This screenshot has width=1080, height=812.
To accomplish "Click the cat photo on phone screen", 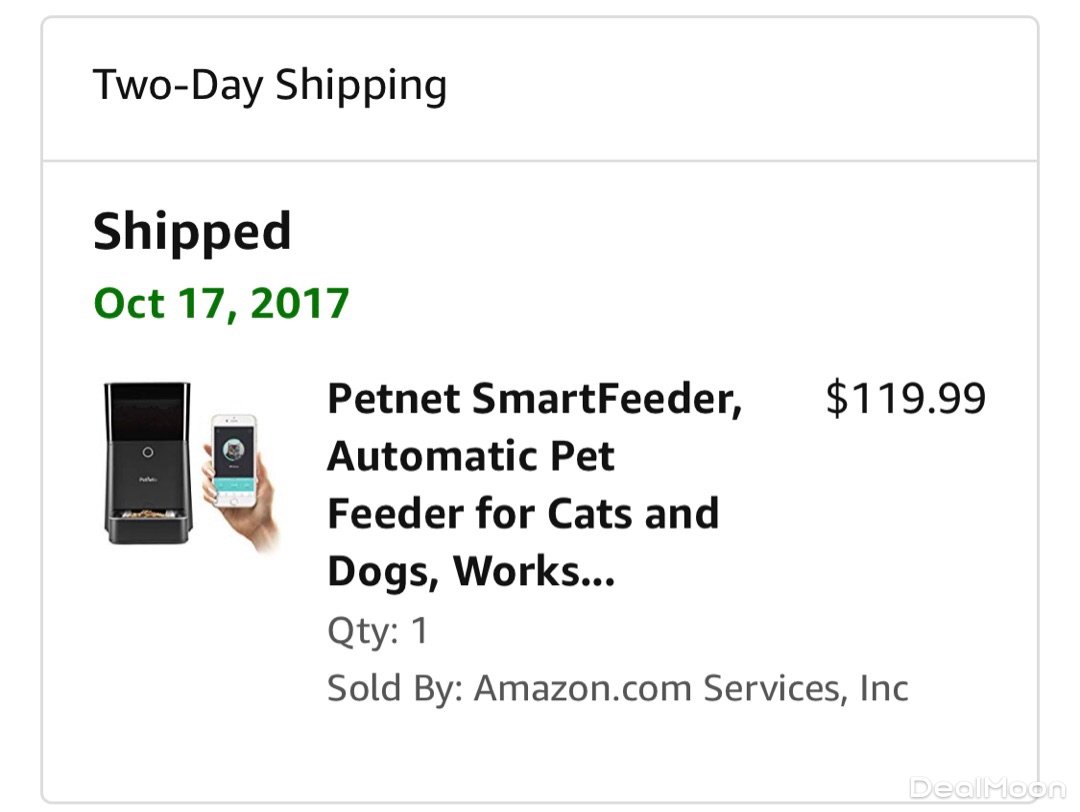I will [233, 449].
